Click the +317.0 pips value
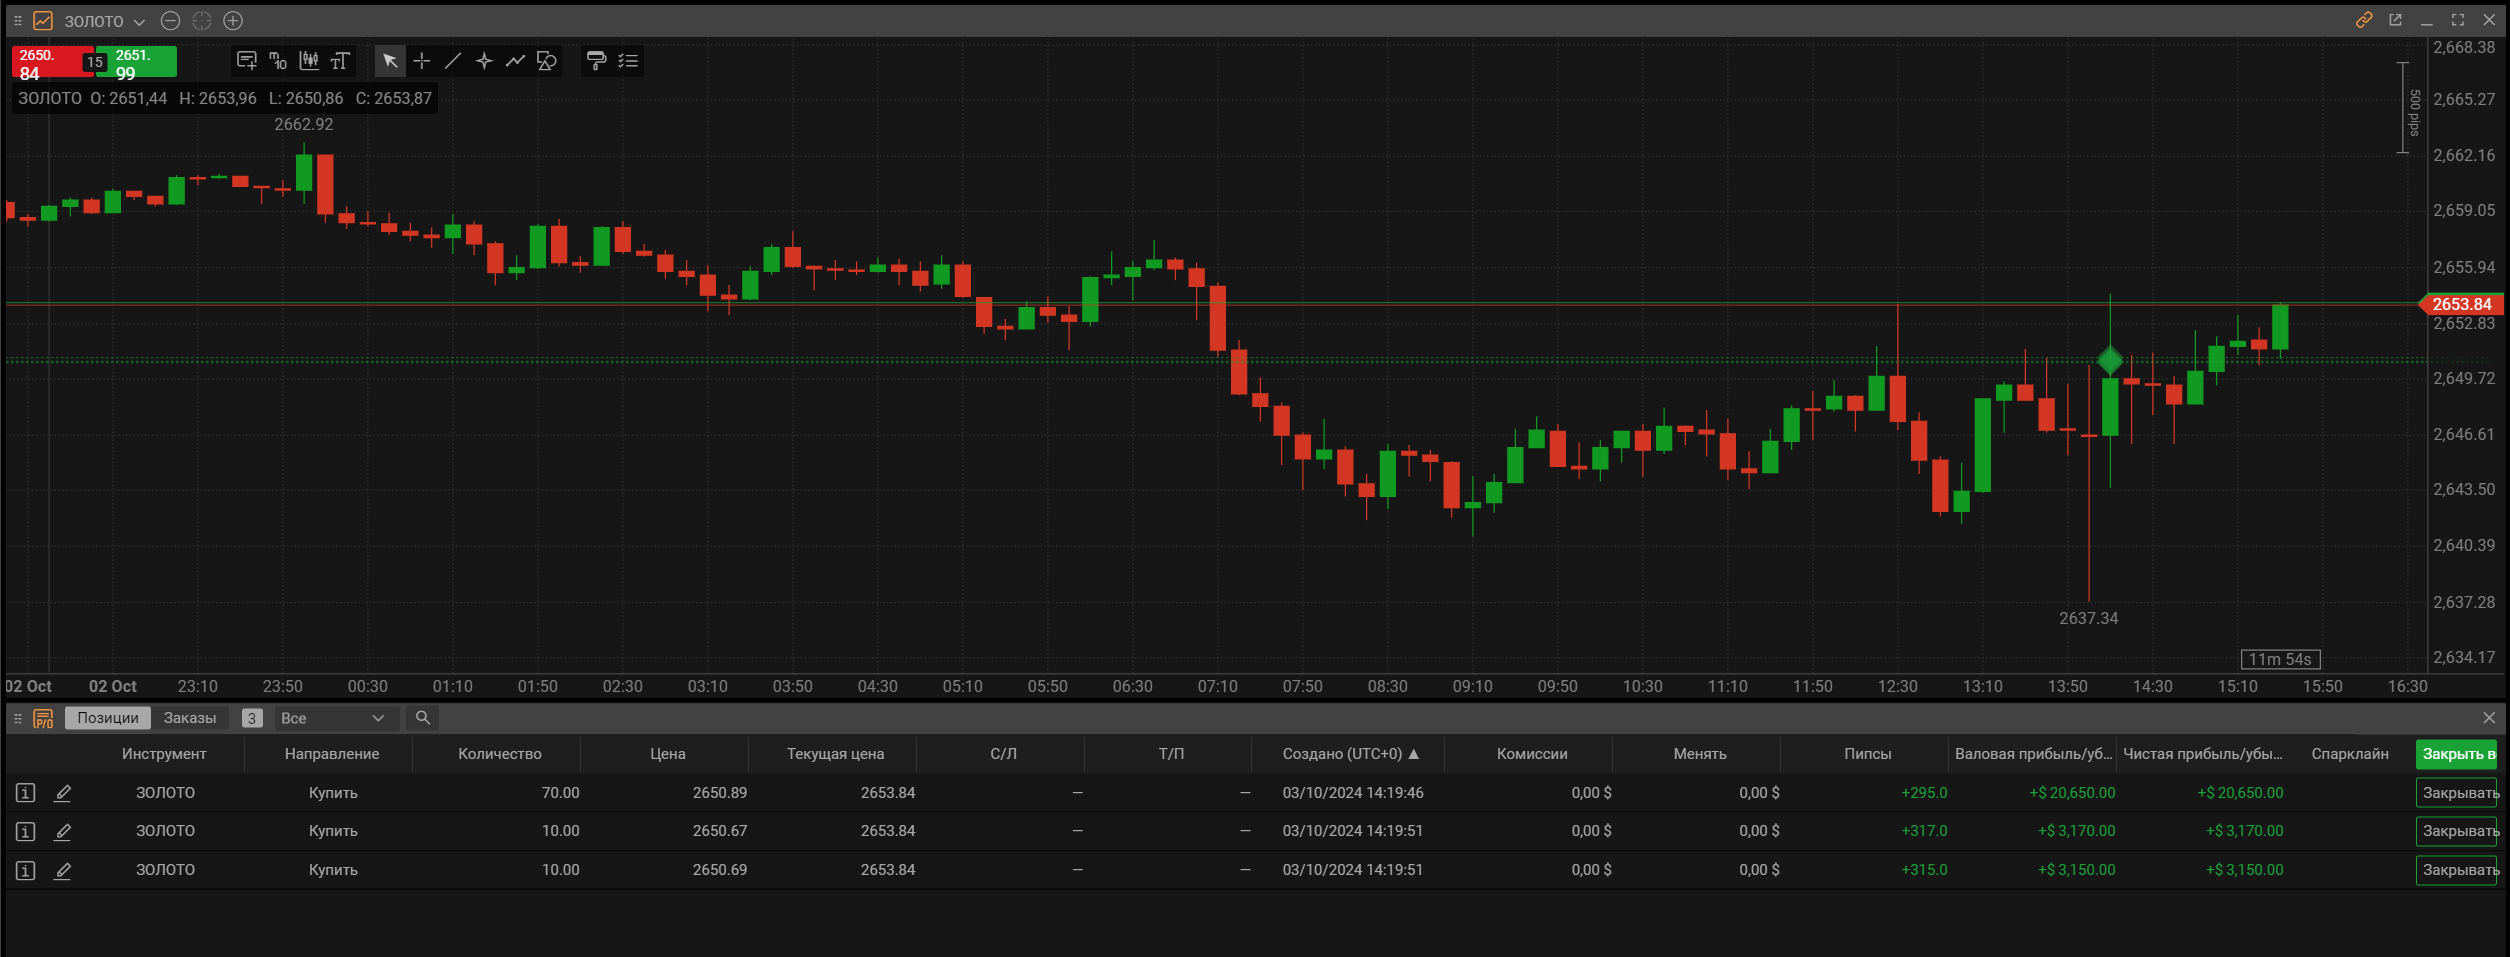 point(1924,831)
